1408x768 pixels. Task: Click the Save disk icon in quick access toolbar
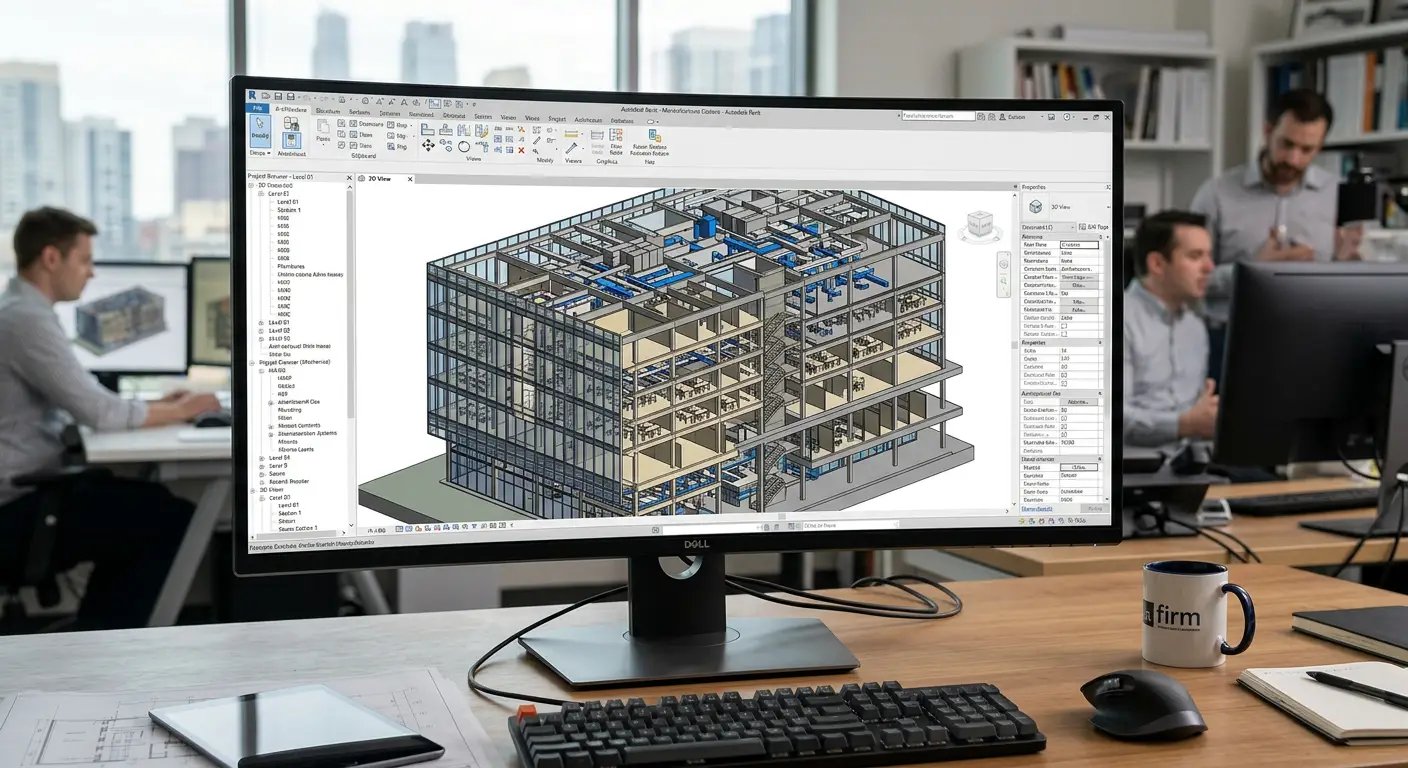(278, 96)
